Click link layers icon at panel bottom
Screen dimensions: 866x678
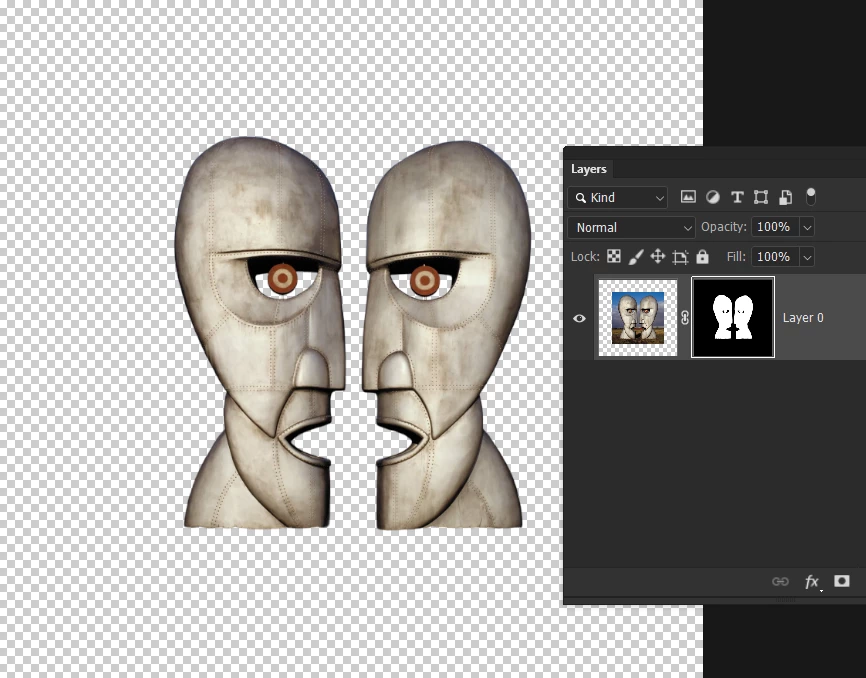point(780,581)
